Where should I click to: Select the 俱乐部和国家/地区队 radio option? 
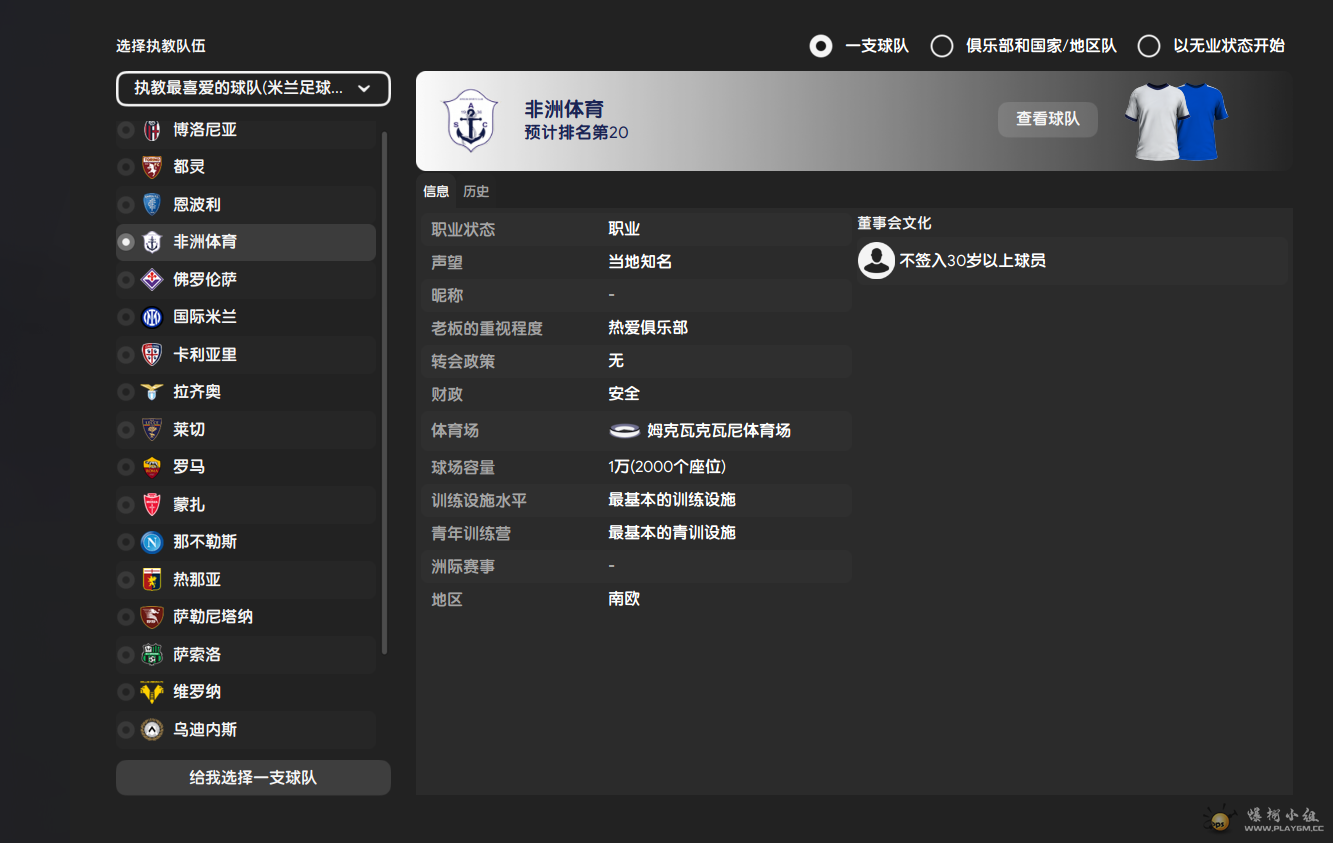[942, 46]
